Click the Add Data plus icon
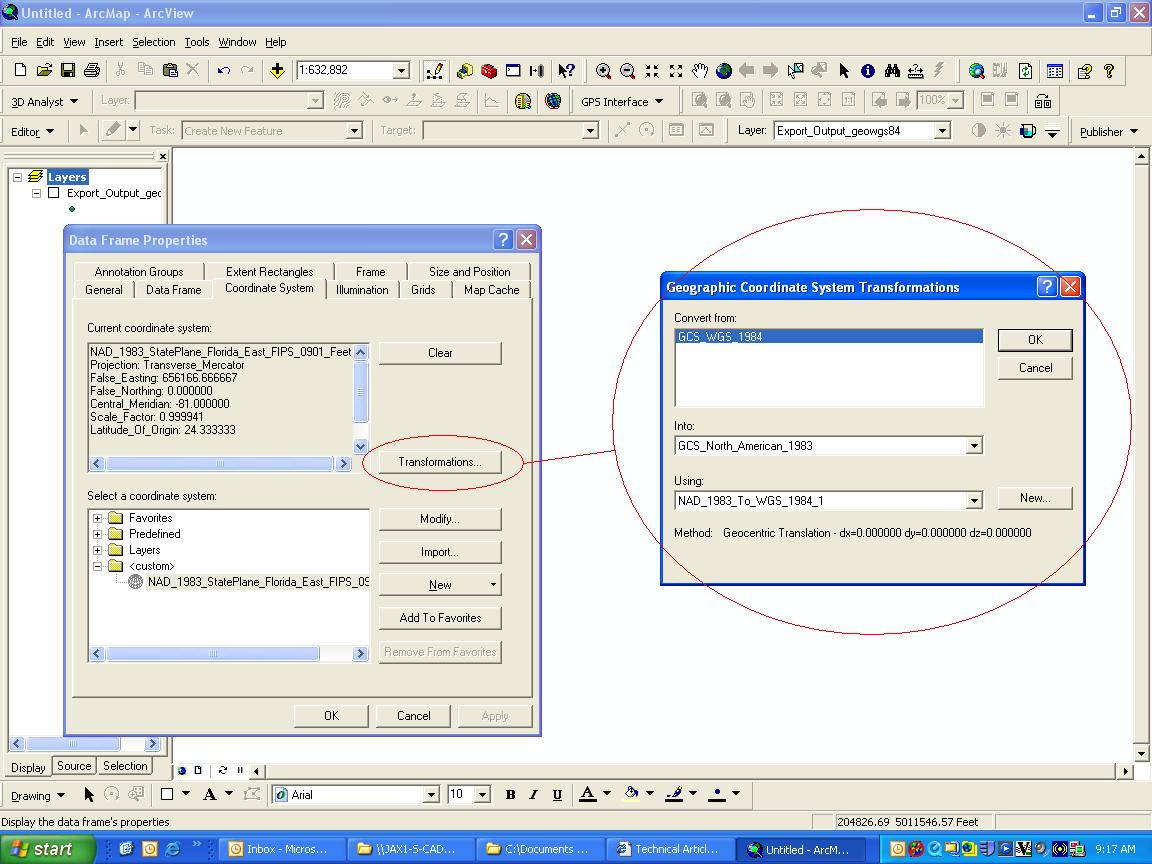 point(277,71)
